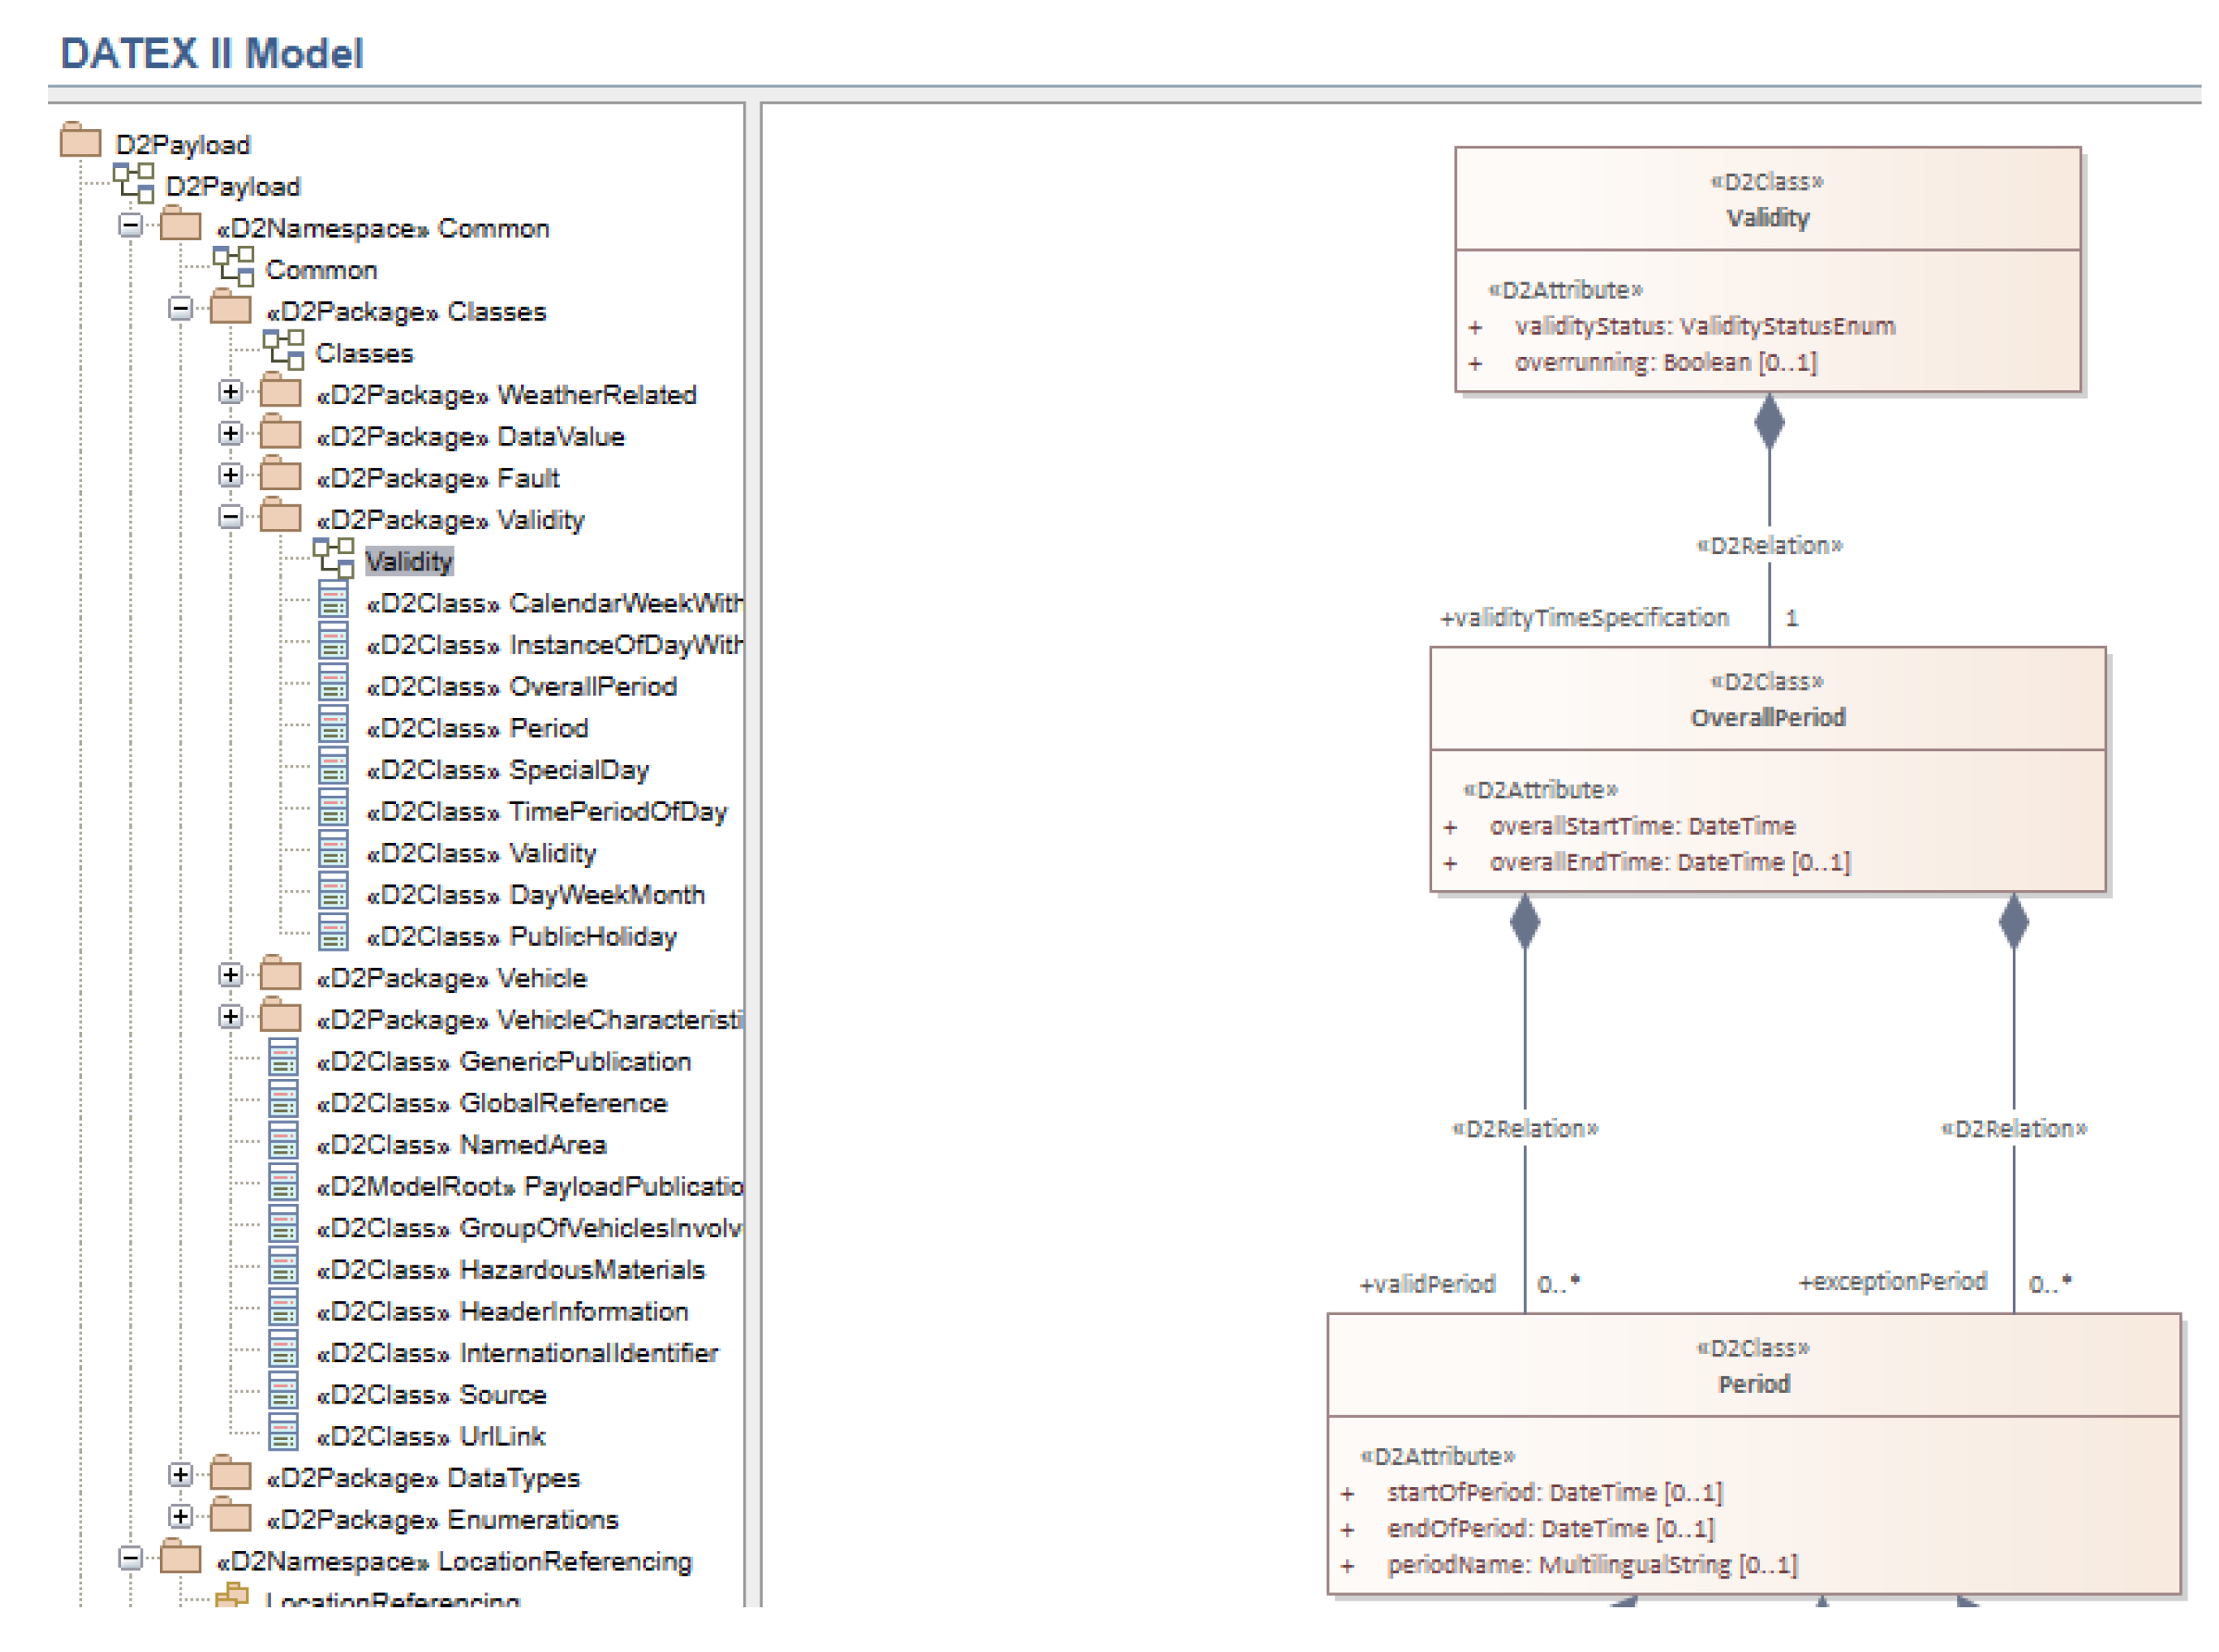Viewport: 2219px width, 1652px height.
Task: Click the Period class box title
Action: pyautogui.click(x=1753, y=1383)
